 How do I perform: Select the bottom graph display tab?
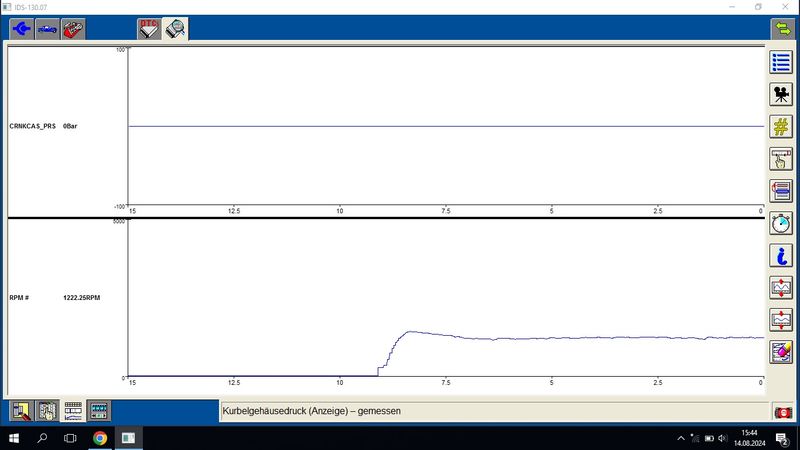tap(73, 411)
